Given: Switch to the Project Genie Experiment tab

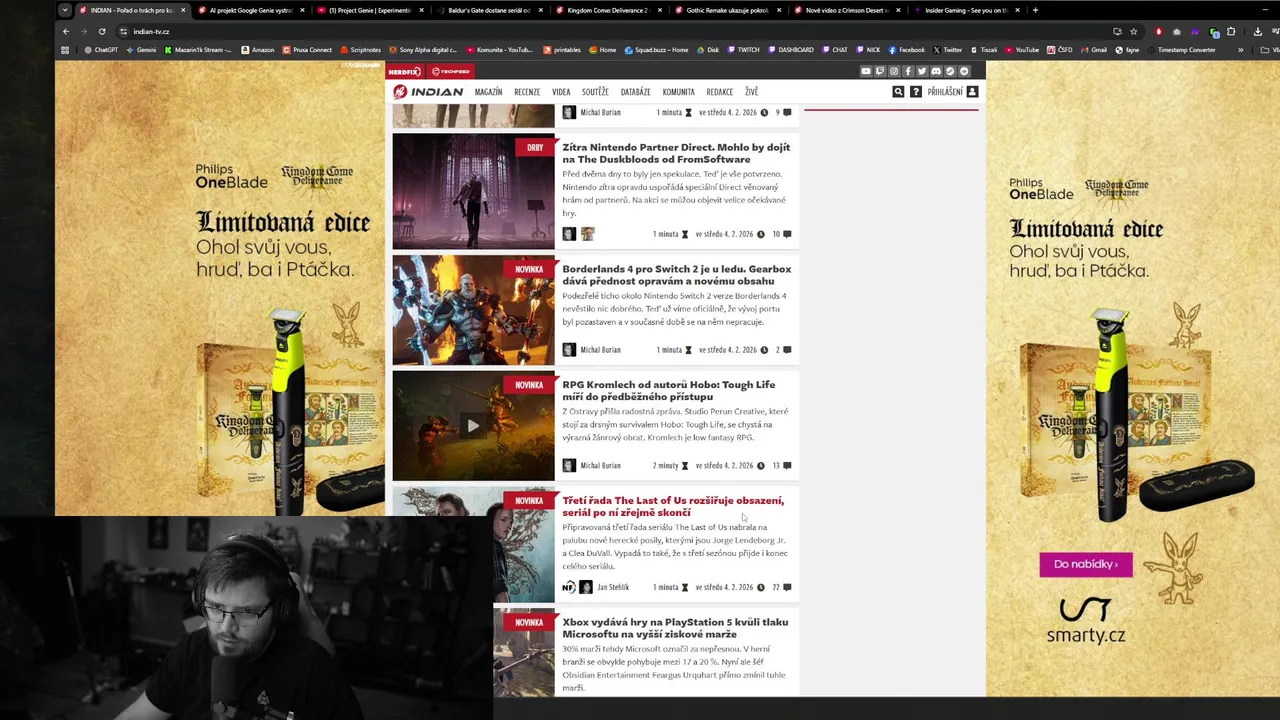Looking at the screenshot, I should click(369, 10).
